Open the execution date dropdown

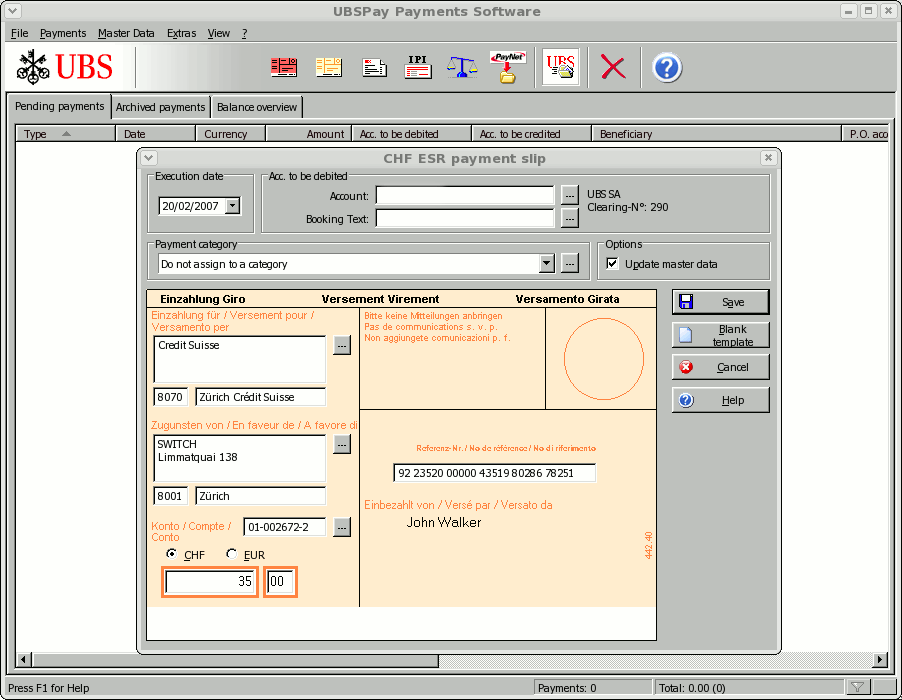232,204
